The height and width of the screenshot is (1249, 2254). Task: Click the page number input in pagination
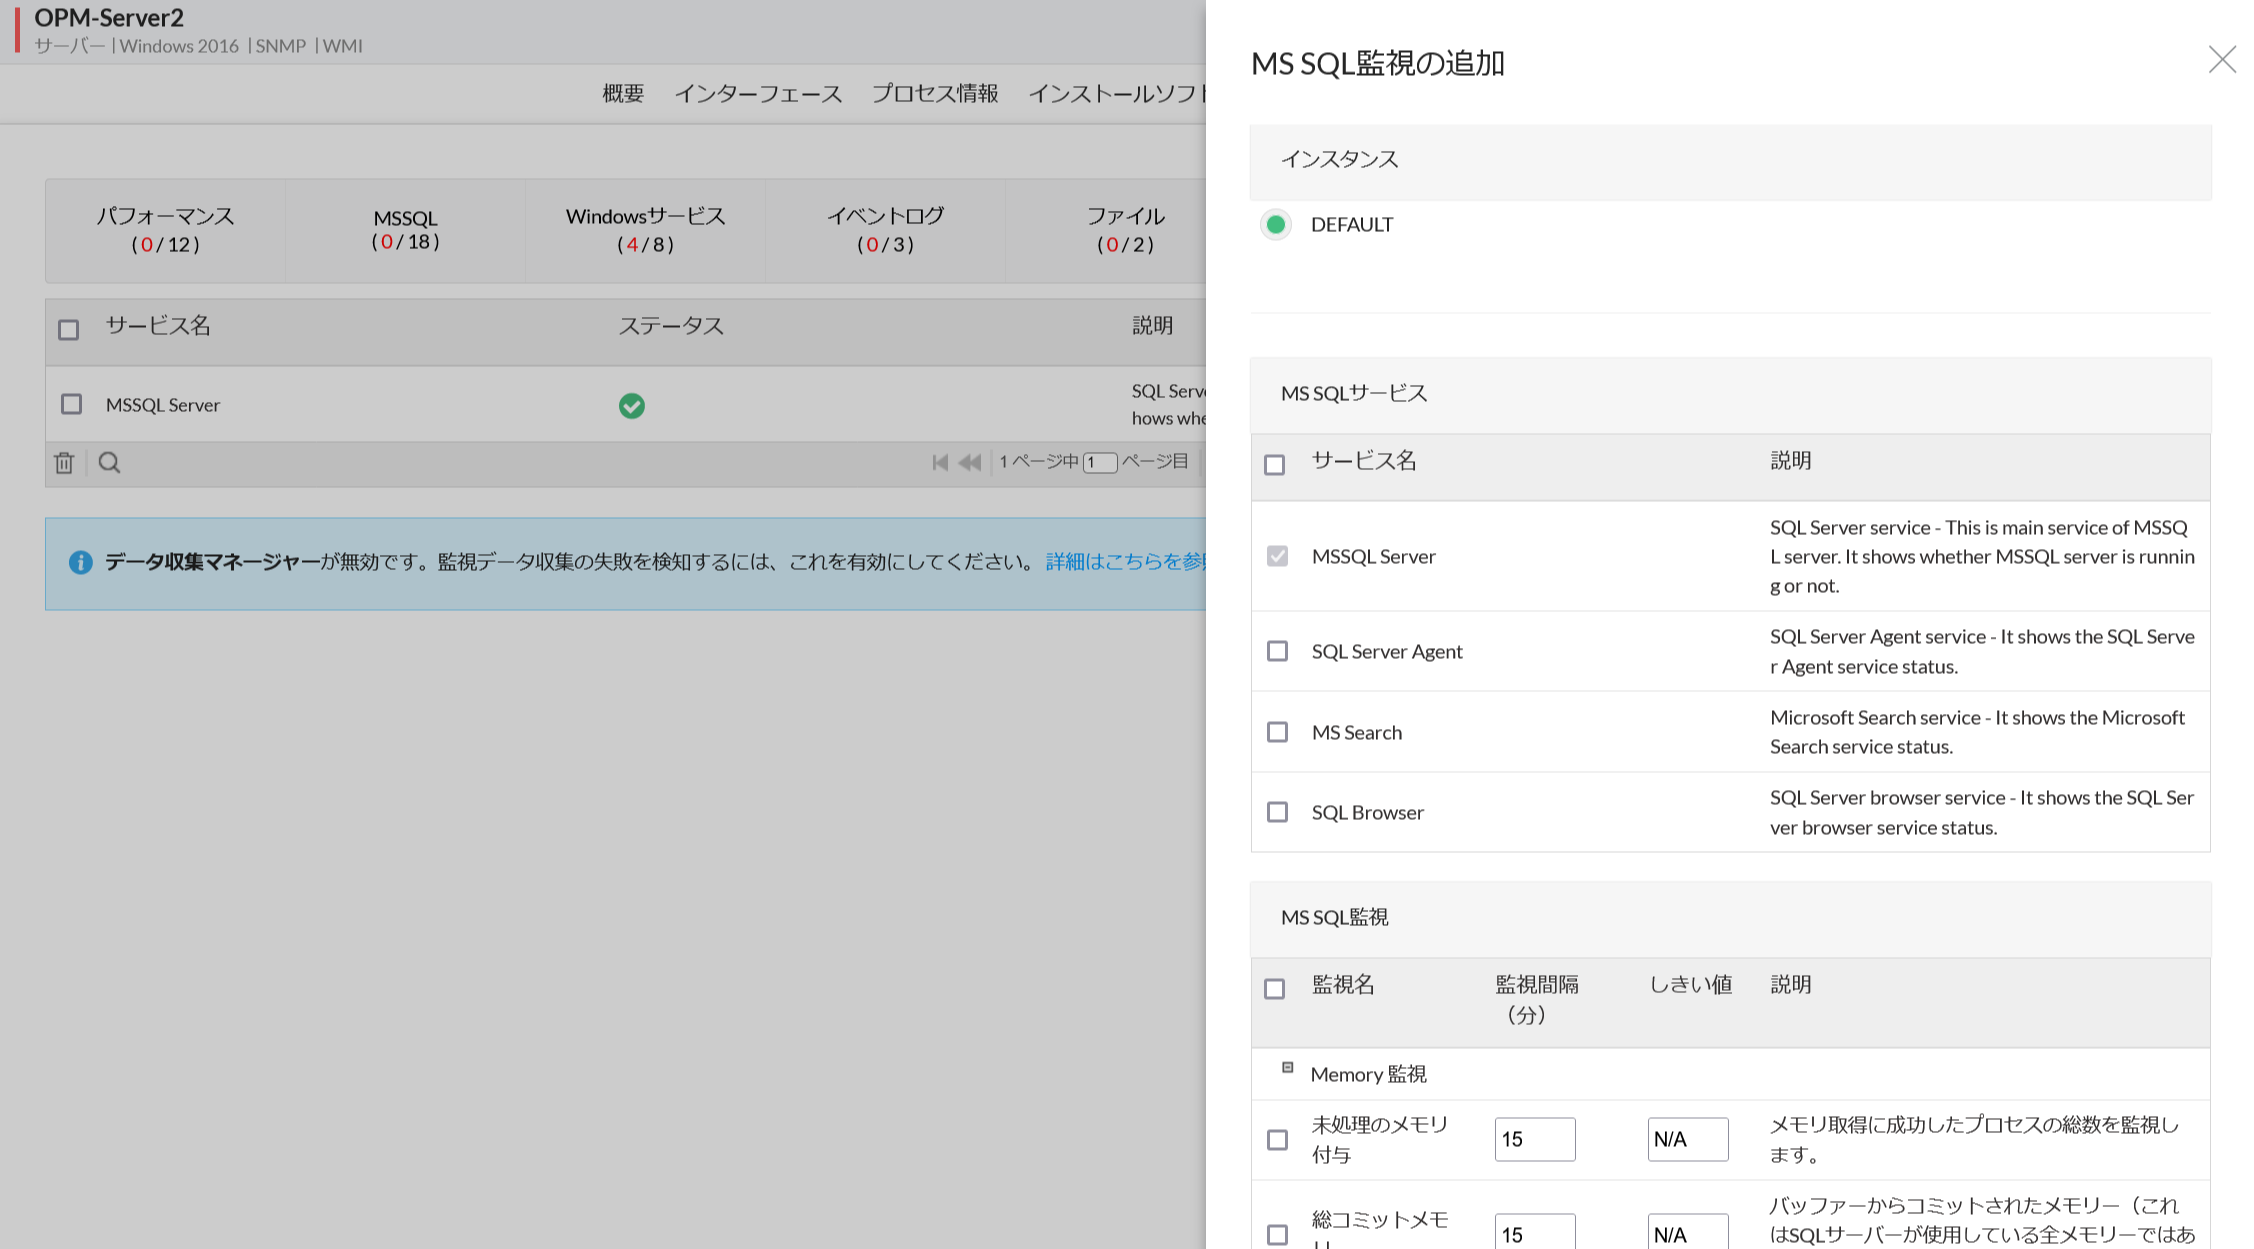1099,462
